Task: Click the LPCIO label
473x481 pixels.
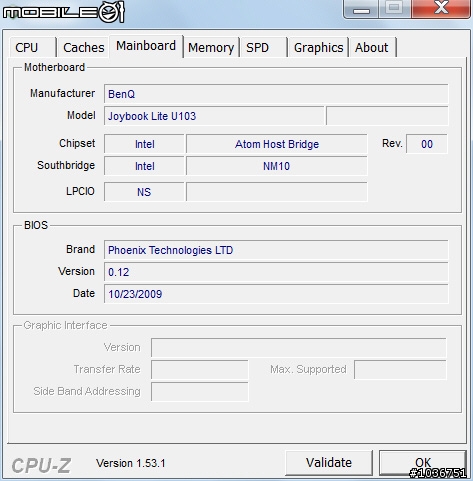Action: [x=80, y=191]
